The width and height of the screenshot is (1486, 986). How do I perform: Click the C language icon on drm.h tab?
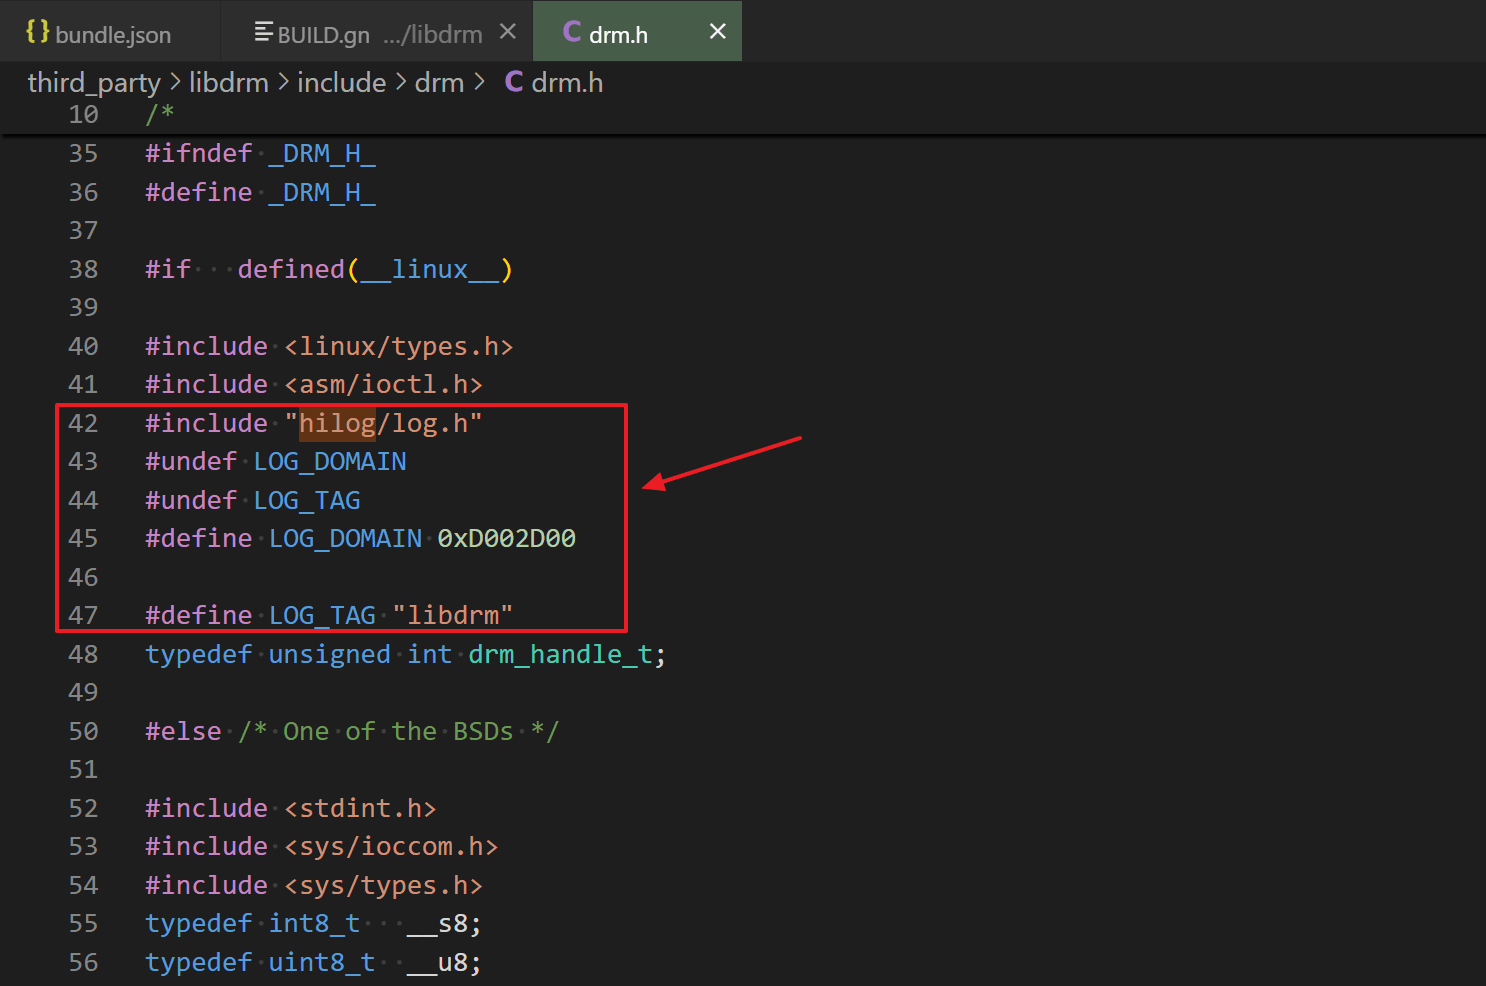pyautogui.click(x=572, y=32)
